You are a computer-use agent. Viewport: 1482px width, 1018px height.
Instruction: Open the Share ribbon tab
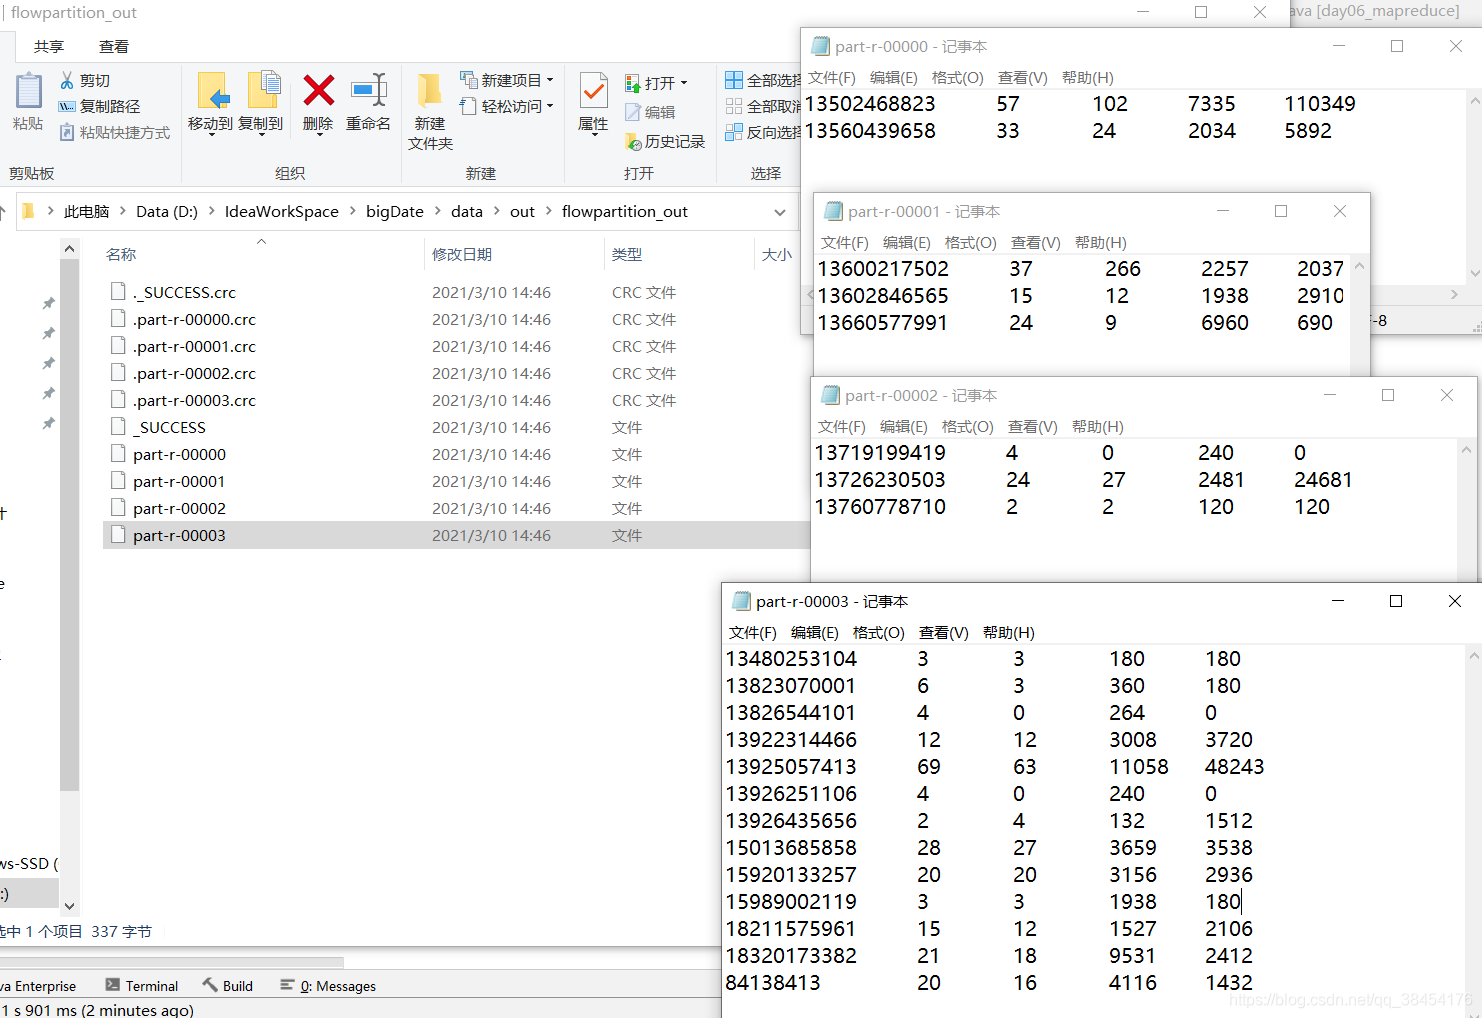(48, 47)
